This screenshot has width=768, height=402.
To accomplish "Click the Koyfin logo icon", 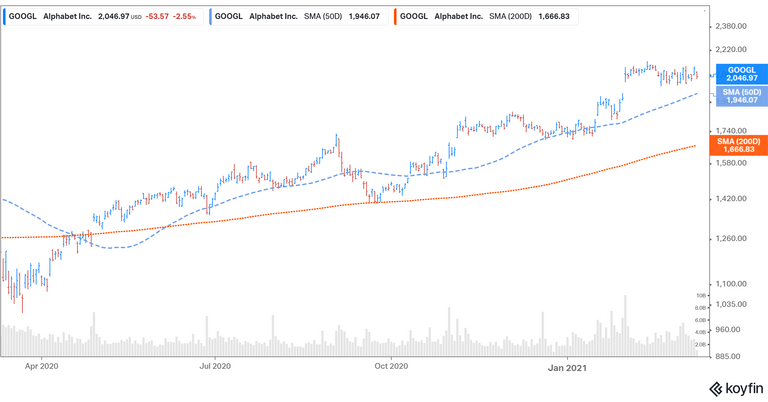I will pyautogui.click(x=717, y=389).
